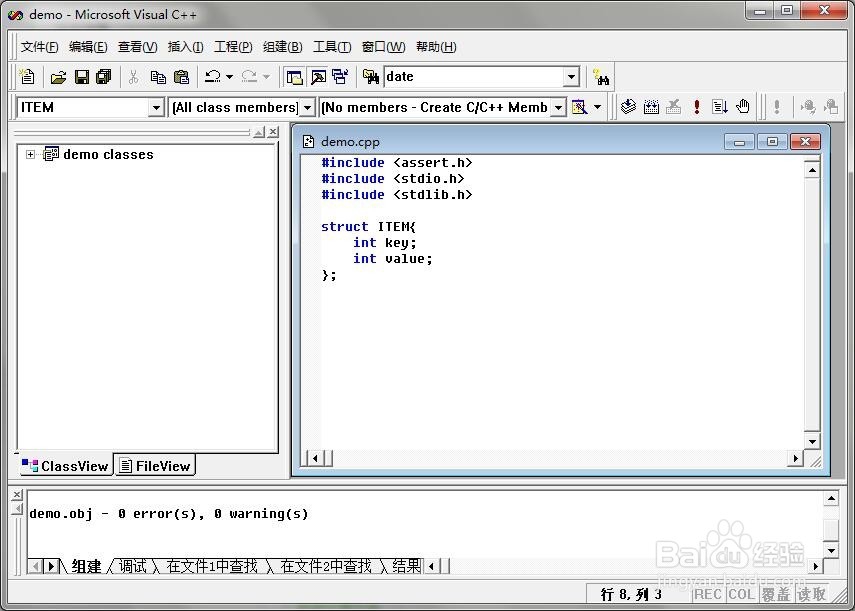This screenshot has width=855, height=611.
Task: Click the Paste clipboard icon
Action: click(x=181, y=77)
